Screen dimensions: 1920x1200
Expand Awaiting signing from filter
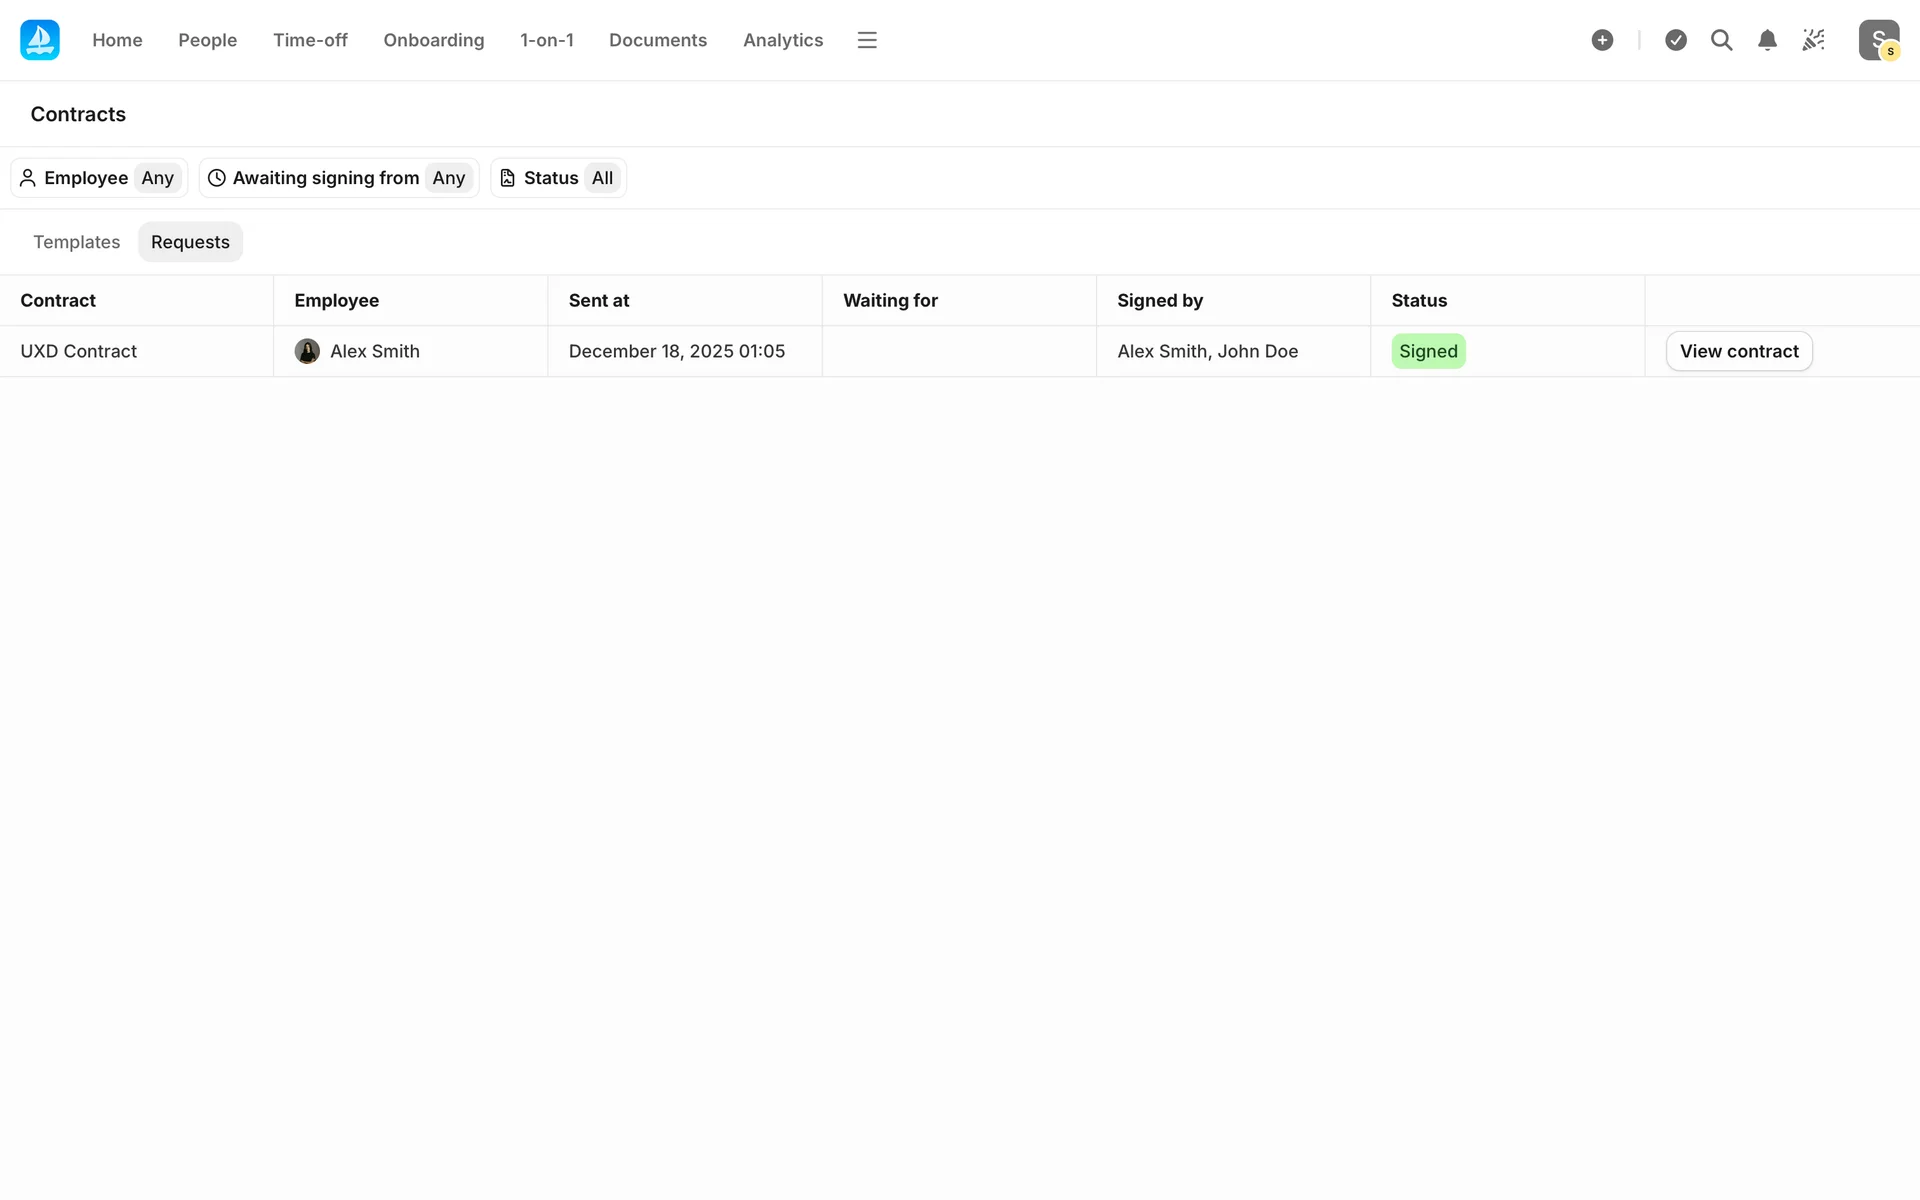point(338,178)
